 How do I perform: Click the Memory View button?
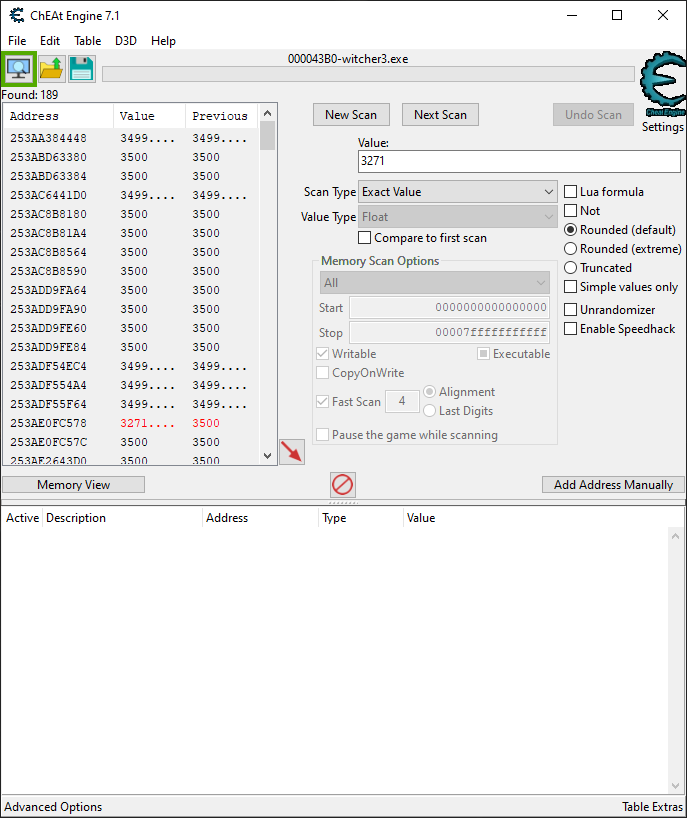pos(74,485)
